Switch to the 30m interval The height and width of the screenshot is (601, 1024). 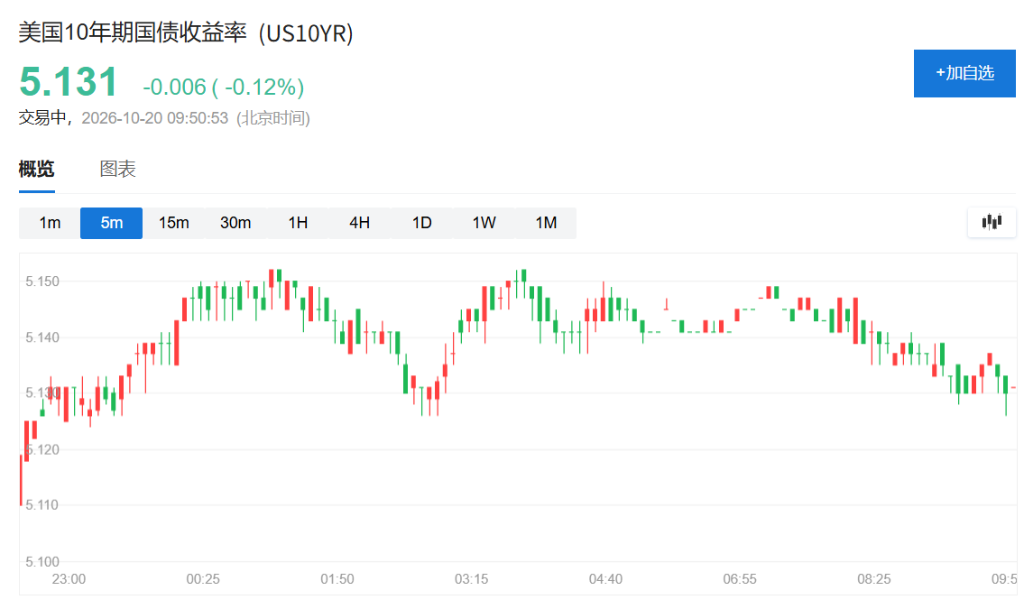tap(236, 223)
